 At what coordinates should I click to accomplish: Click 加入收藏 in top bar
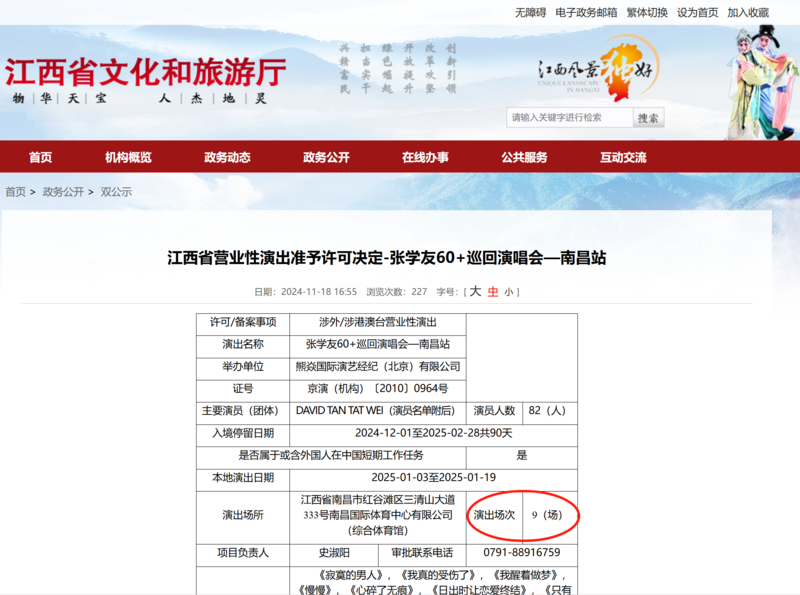click(748, 13)
